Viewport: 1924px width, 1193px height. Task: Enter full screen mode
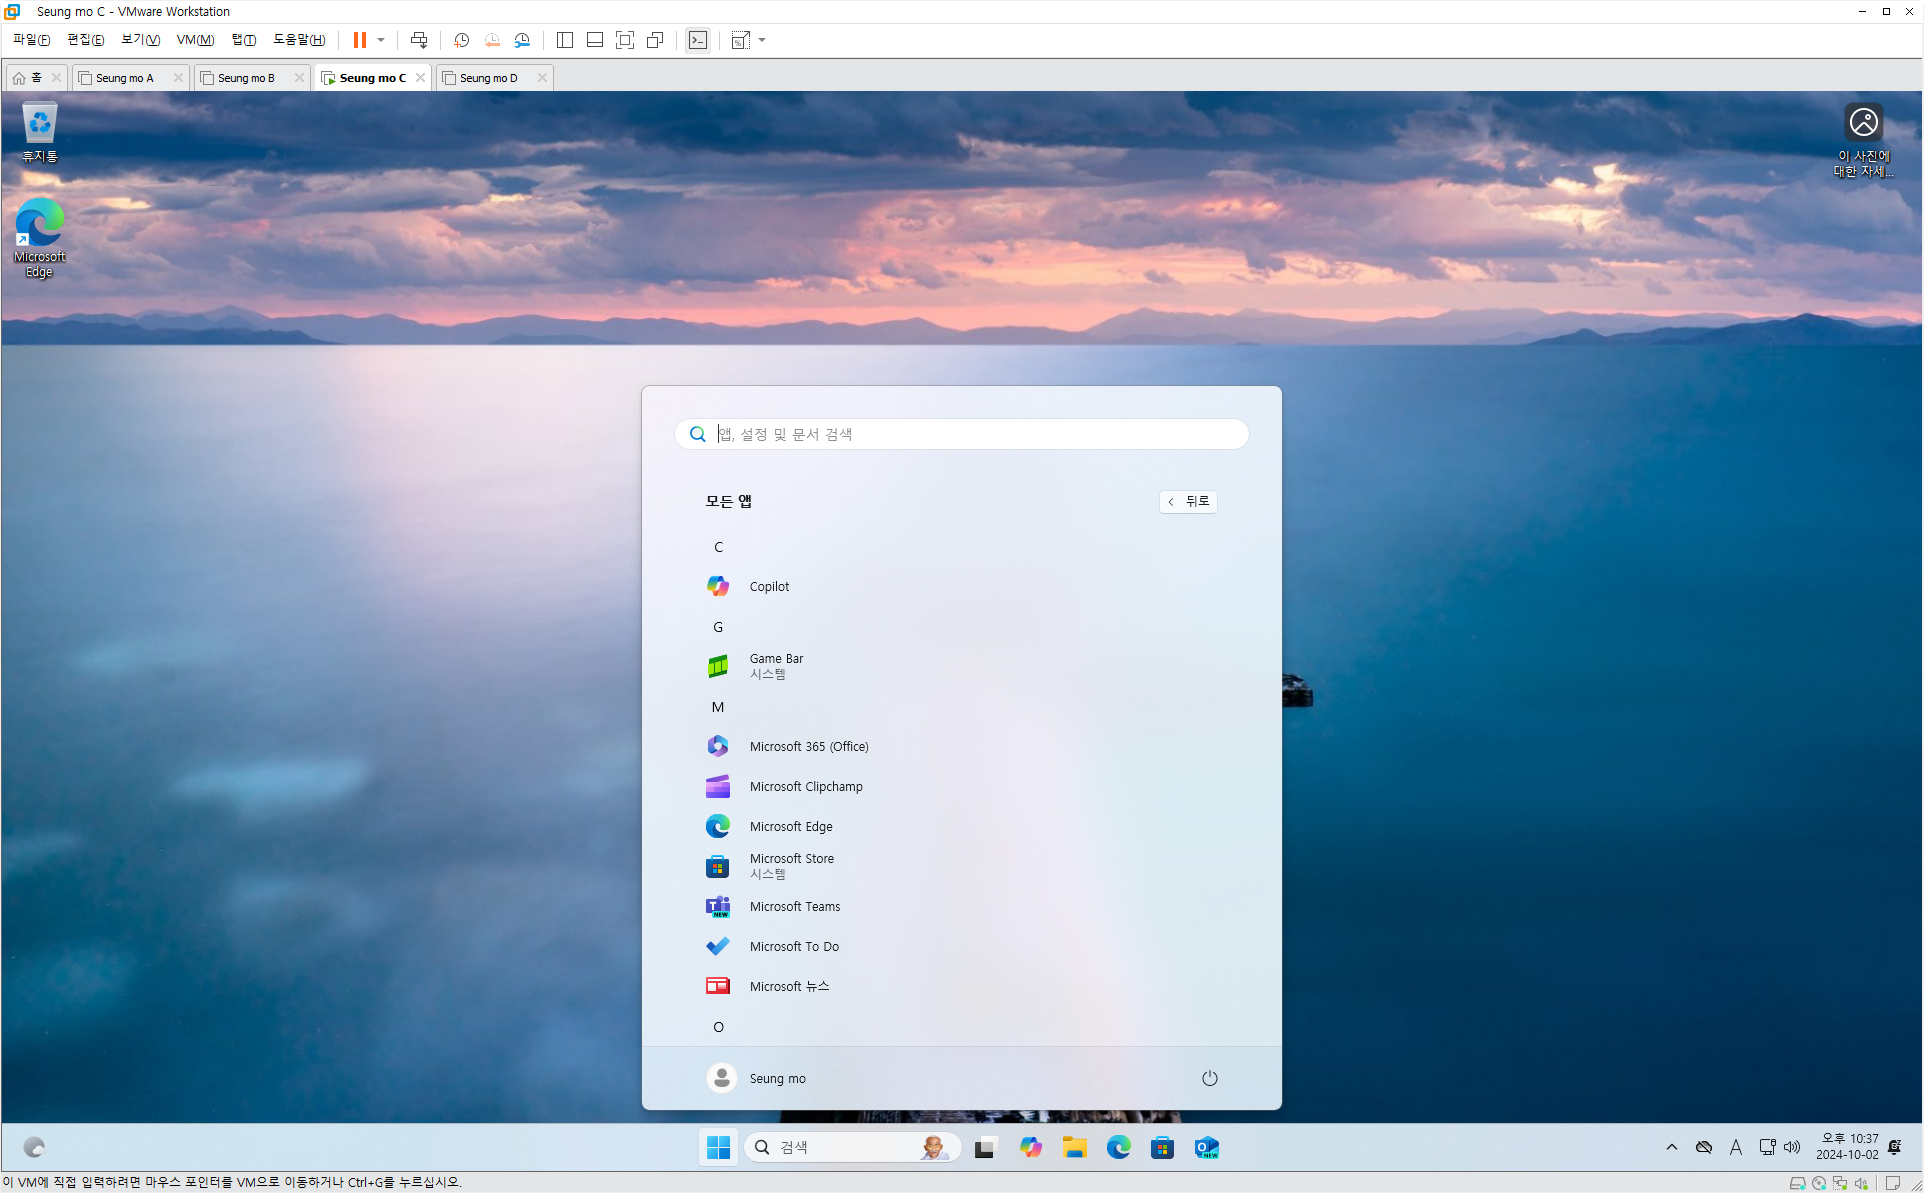tap(624, 40)
